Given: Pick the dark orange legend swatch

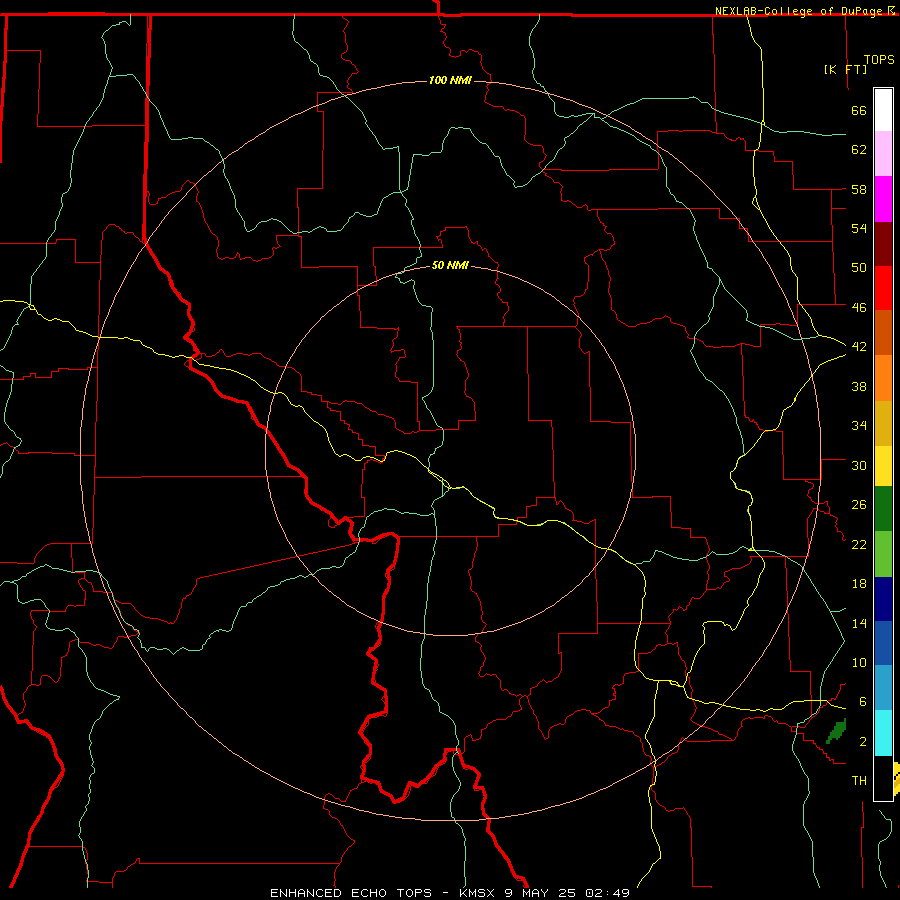Looking at the screenshot, I should click(x=883, y=332).
